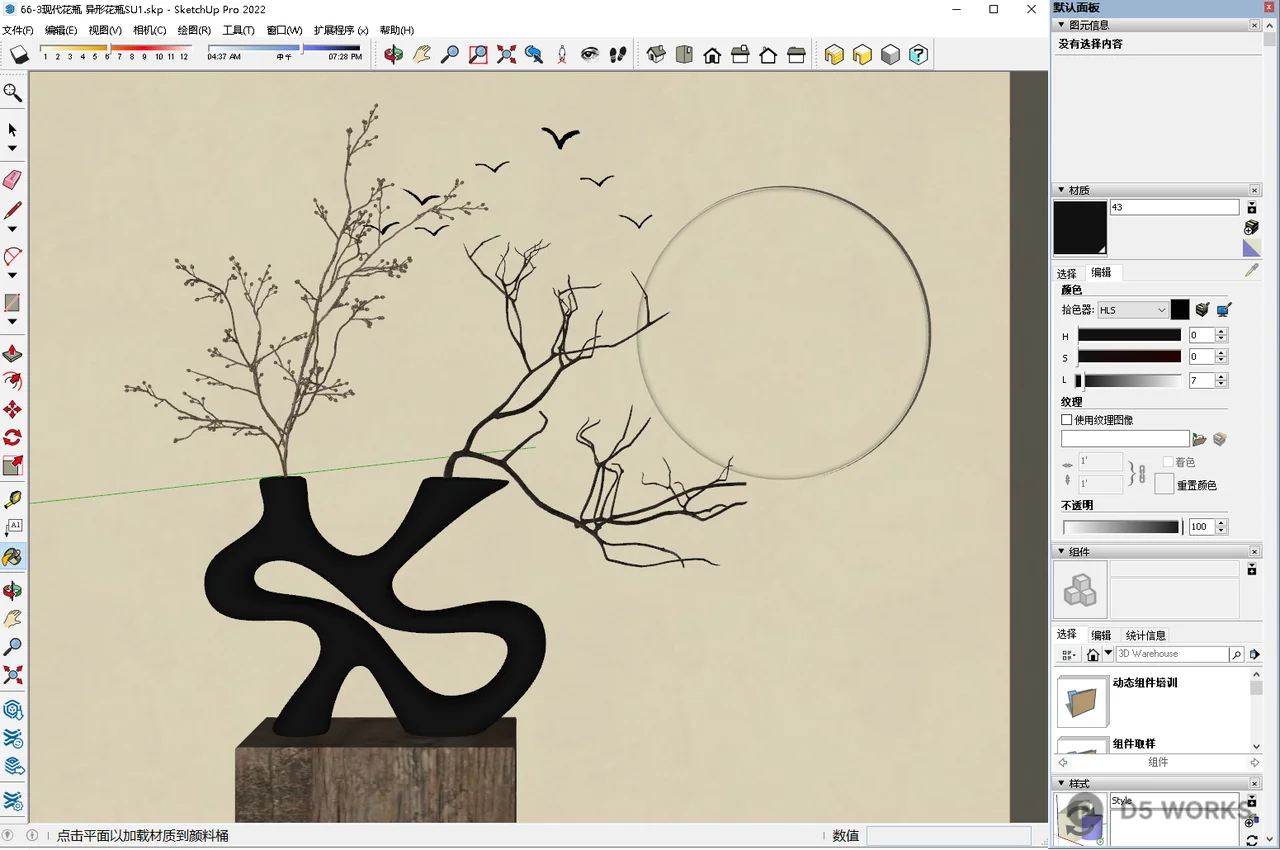1280x850 pixels.
Task: Select the Line pencil tool
Action: (13, 211)
